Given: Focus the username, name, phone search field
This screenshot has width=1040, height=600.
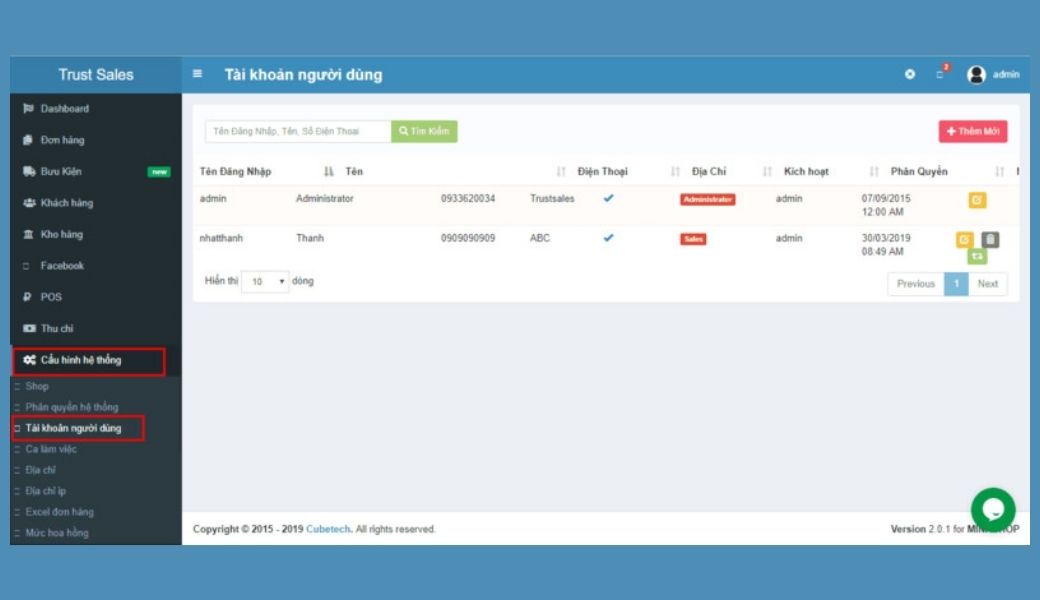Looking at the screenshot, I should tap(298, 131).
